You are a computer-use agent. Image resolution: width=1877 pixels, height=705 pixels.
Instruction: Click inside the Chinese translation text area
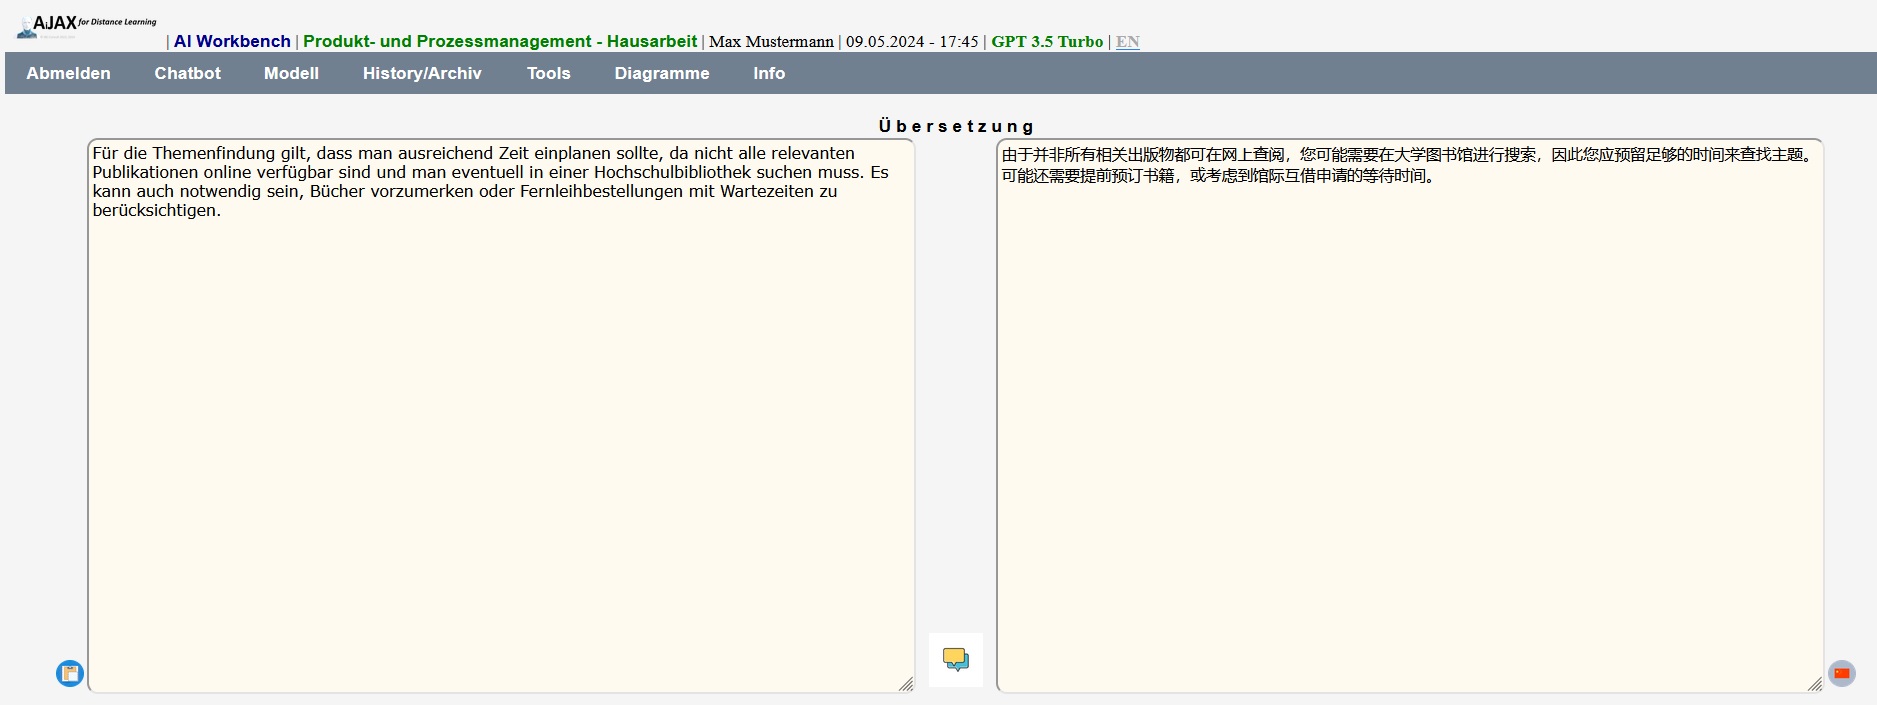click(1409, 420)
